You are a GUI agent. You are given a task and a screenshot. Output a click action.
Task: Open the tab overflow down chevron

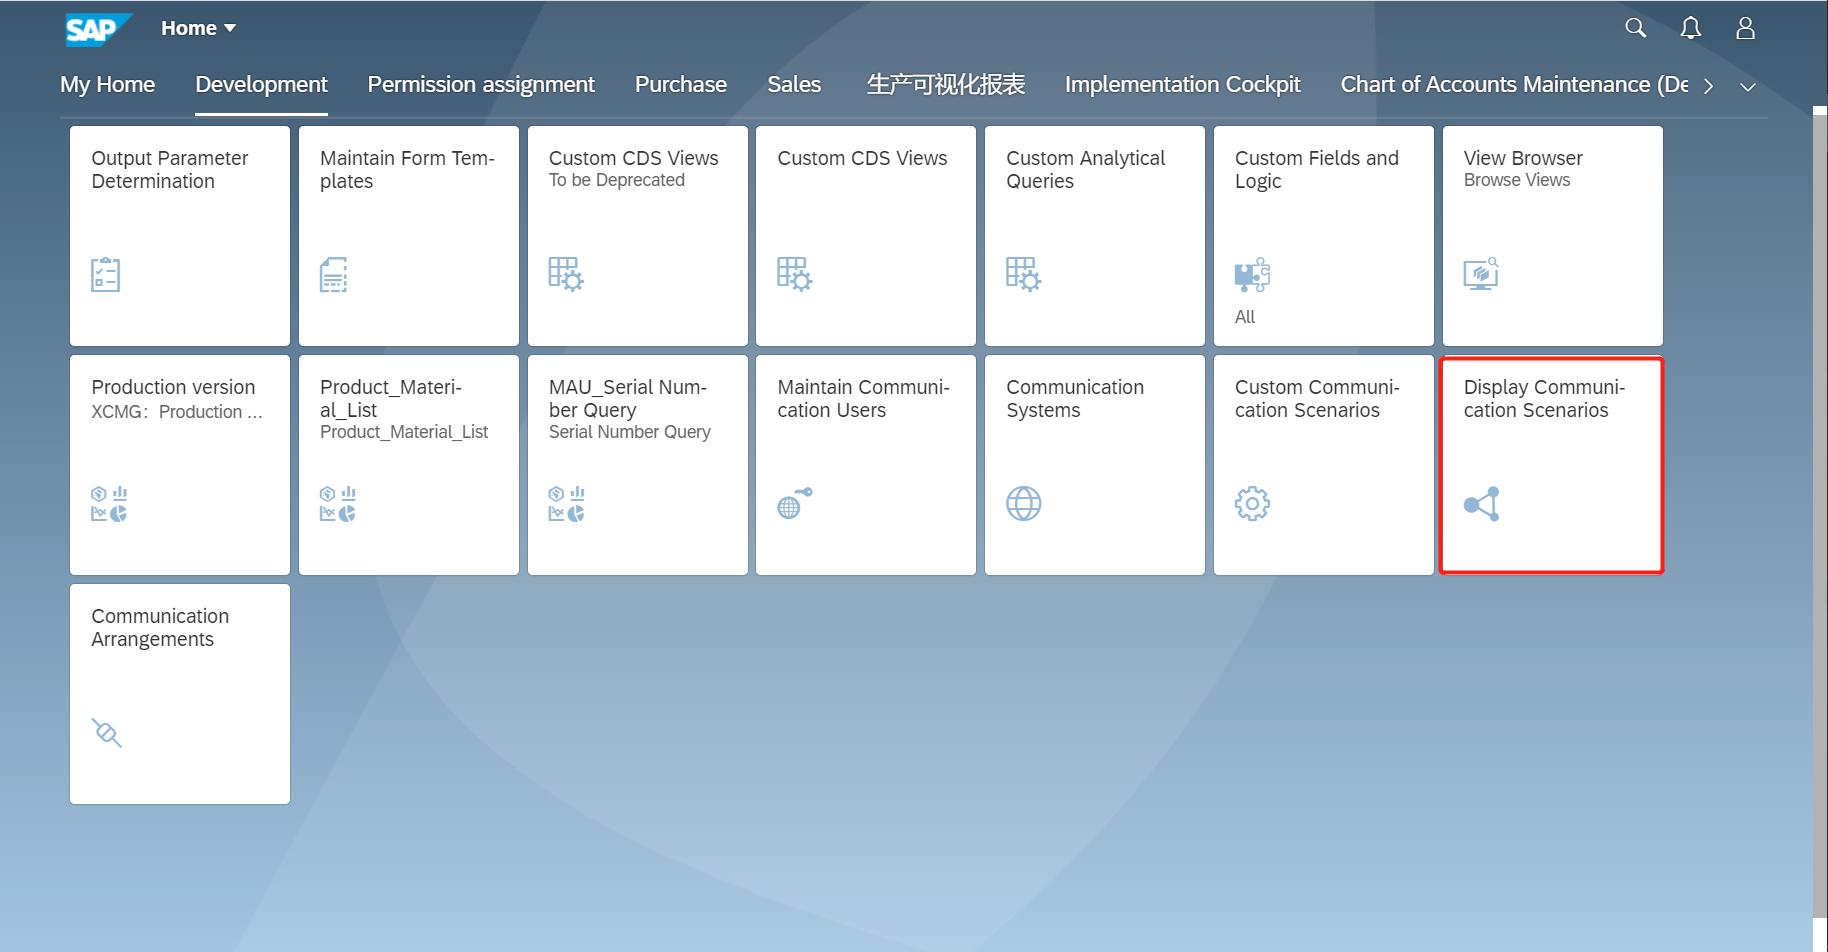tap(1749, 87)
